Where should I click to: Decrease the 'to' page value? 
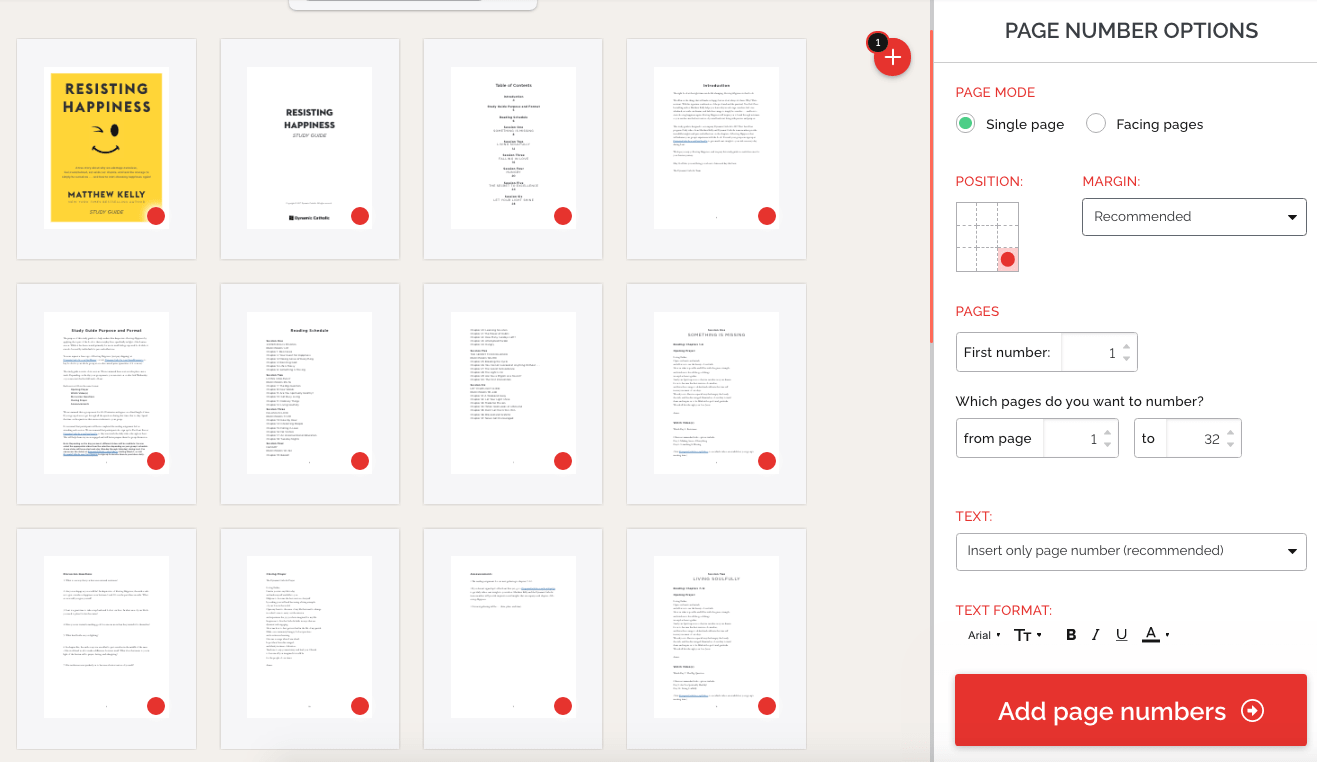[1231, 445]
